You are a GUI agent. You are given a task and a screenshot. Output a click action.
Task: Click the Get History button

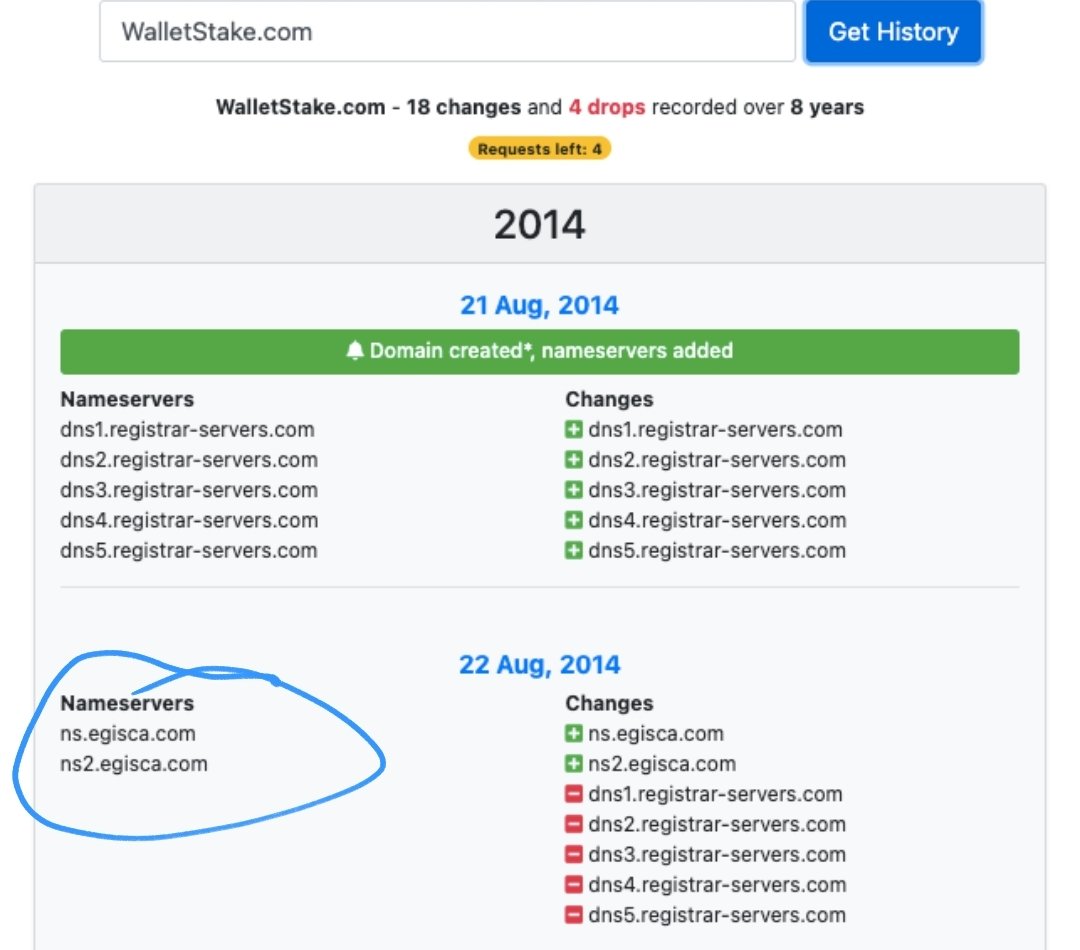point(893,32)
